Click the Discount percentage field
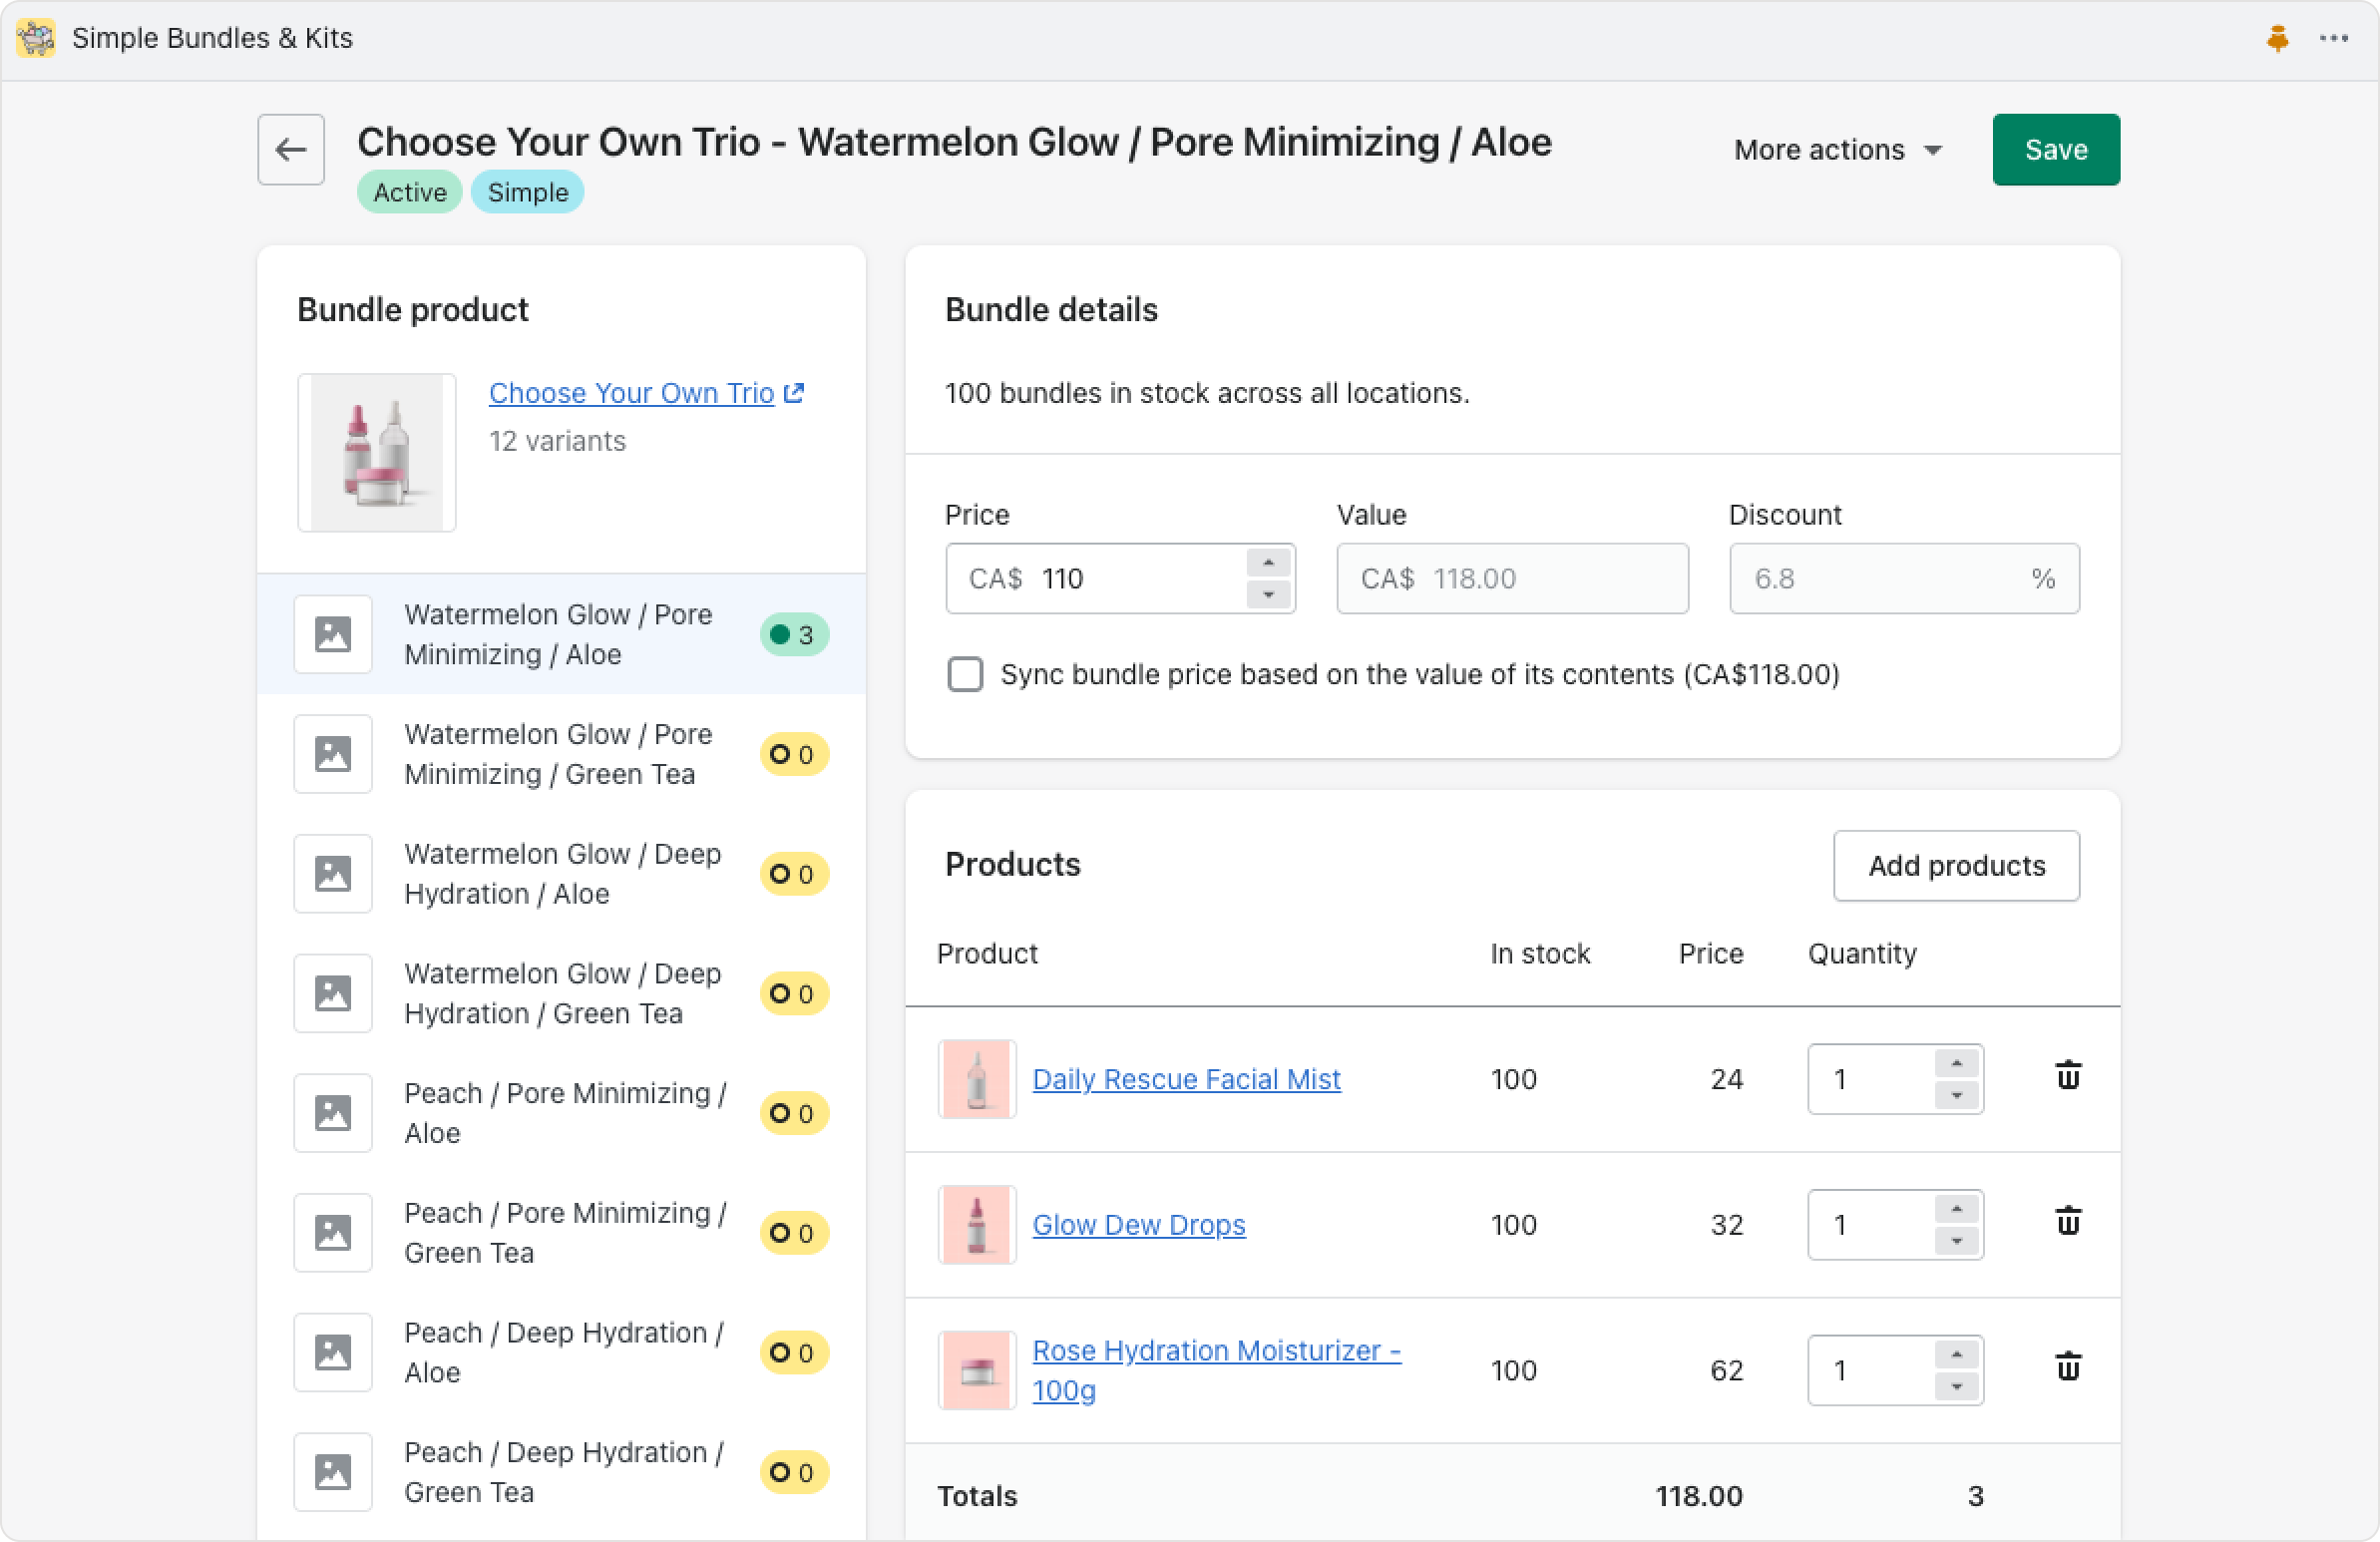Image resolution: width=2380 pixels, height=1542 pixels. (x=1904, y=579)
